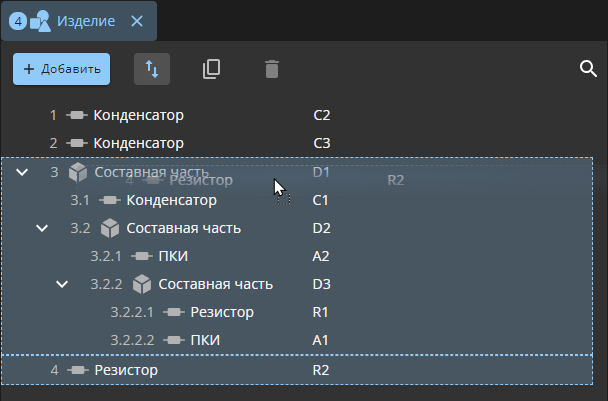
Task: Select row 3.2.2 Составная часть
Action: [x=297, y=284]
